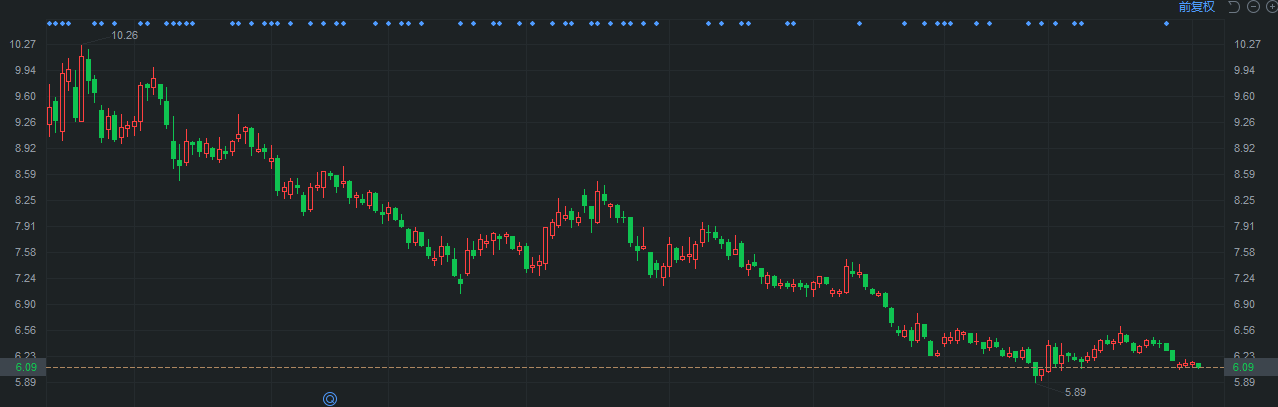Click the 9.26 label on left price axis
Screen dimensions: 1278x407
[24, 122]
